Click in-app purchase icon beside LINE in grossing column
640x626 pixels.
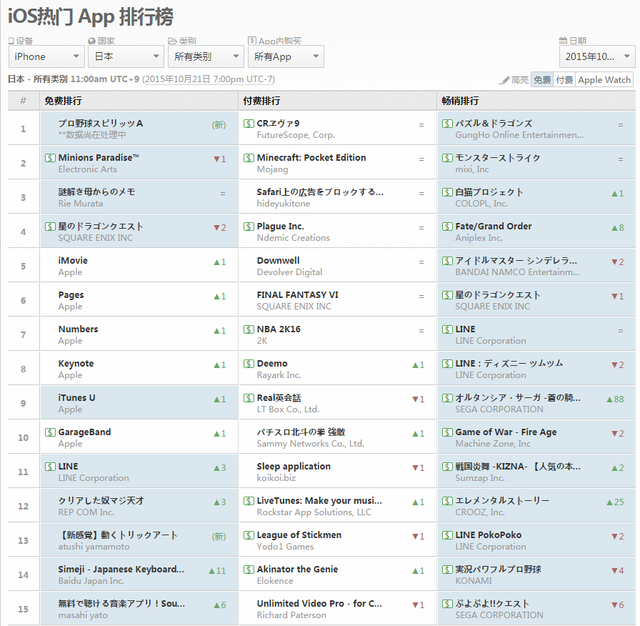click(x=447, y=329)
